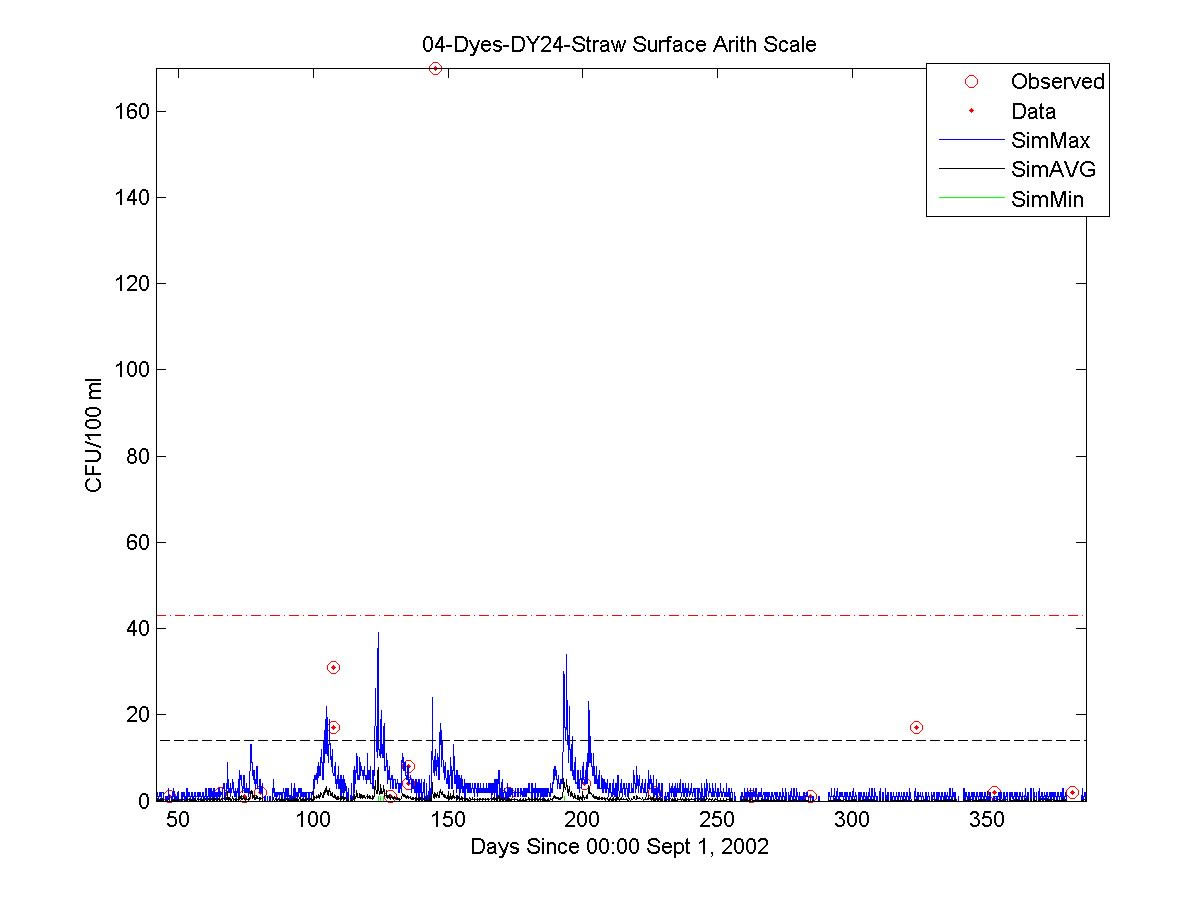Click the chart title text
The image size is (1200, 900).
coord(620,45)
